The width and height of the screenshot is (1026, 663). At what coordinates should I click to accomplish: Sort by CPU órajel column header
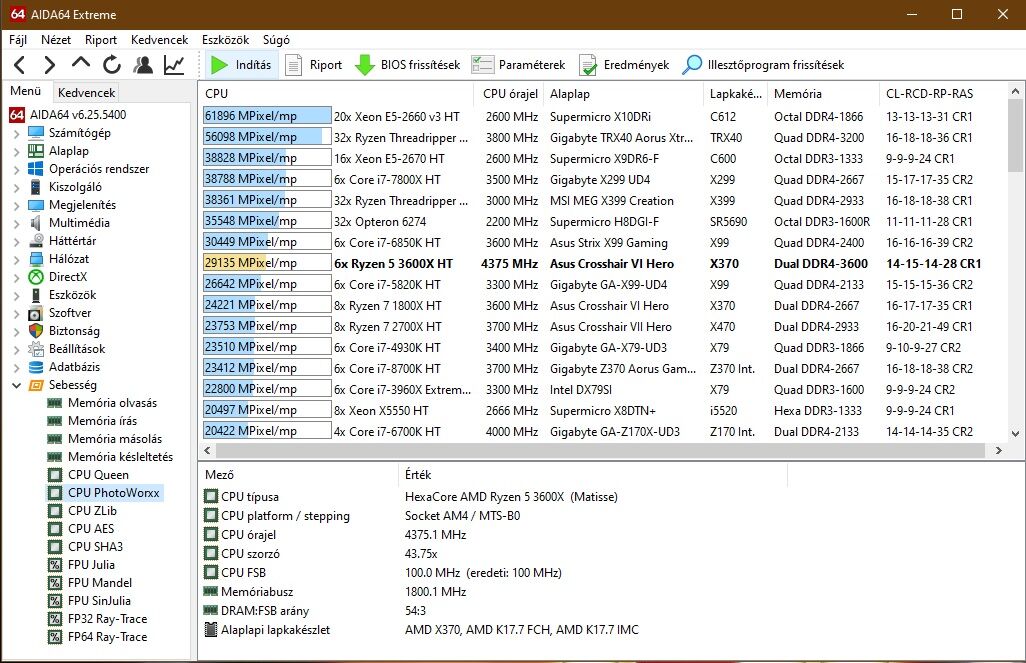(508, 94)
